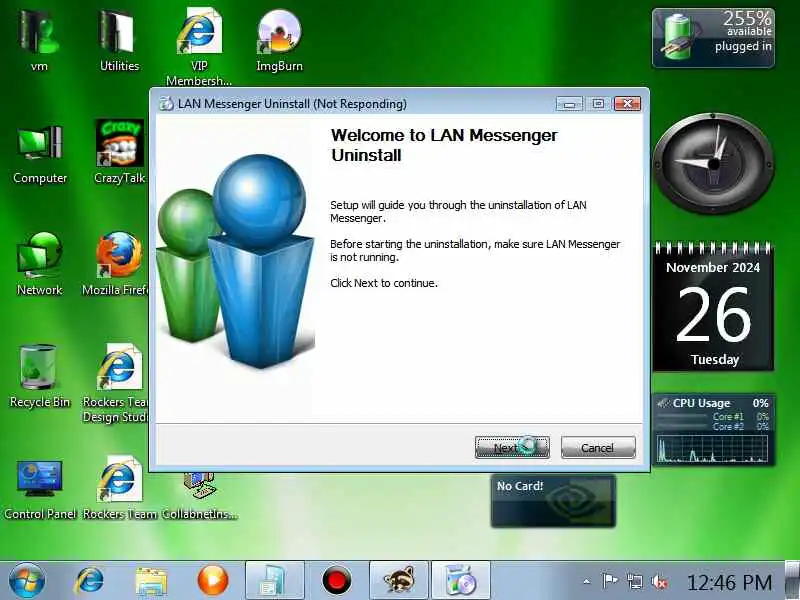Click the November 2024 calendar gadget

(713, 307)
